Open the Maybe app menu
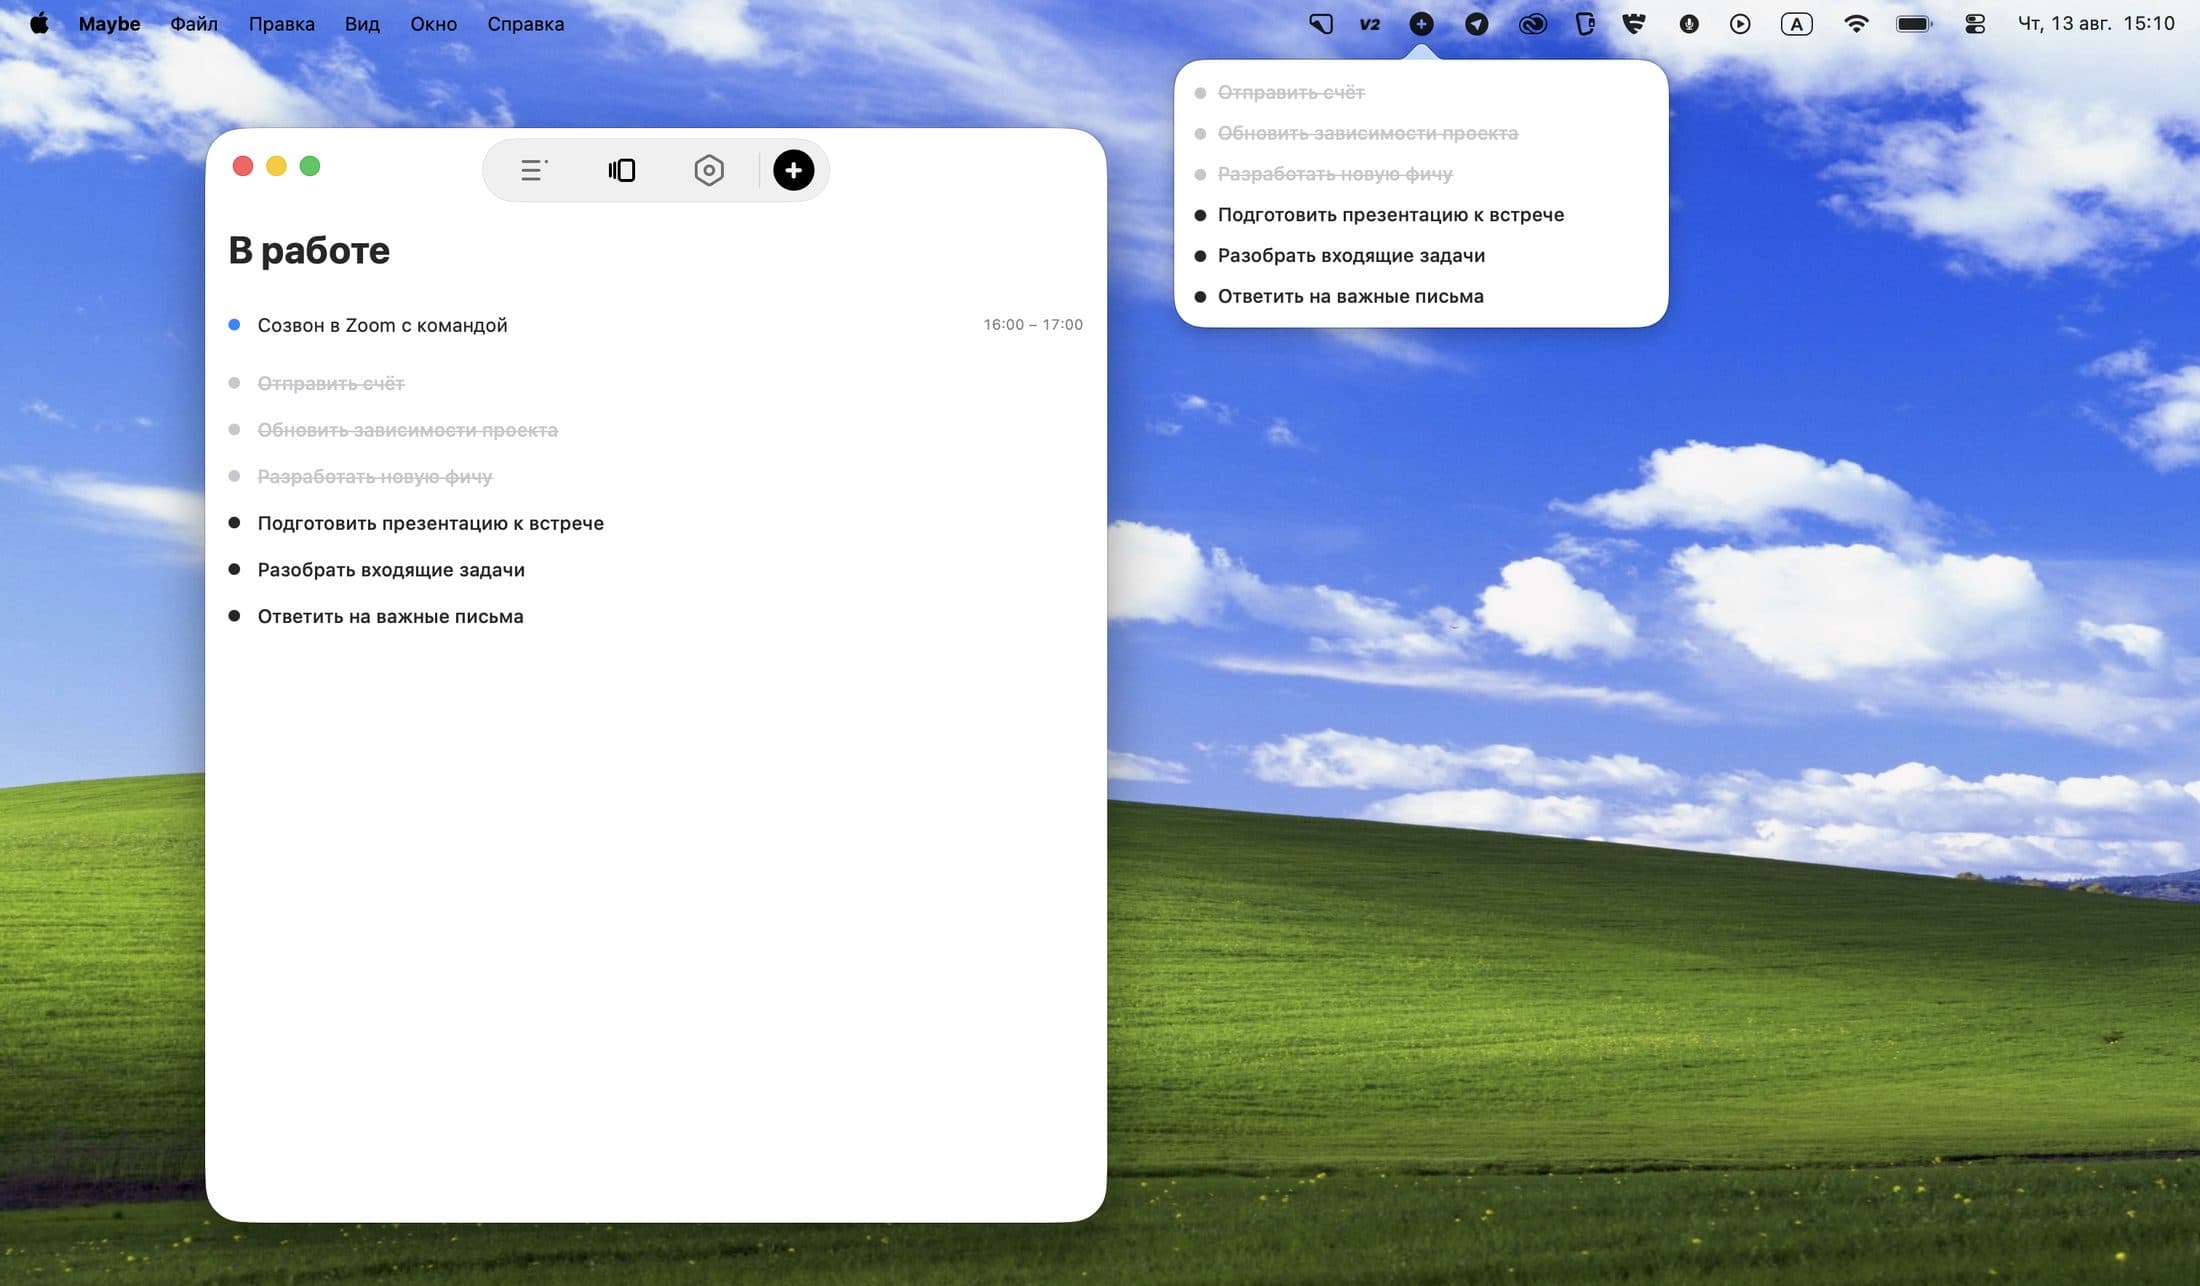Screen dimensions: 2200x1286 pyautogui.click(x=109, y=23)
